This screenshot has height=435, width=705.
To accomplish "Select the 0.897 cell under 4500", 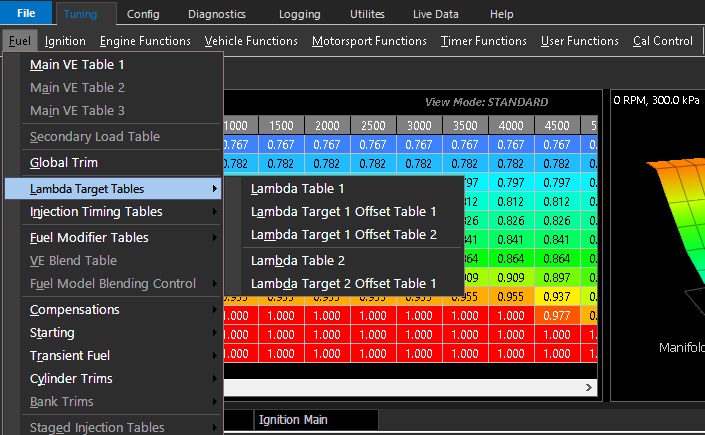I will click(x=557, y=278).
